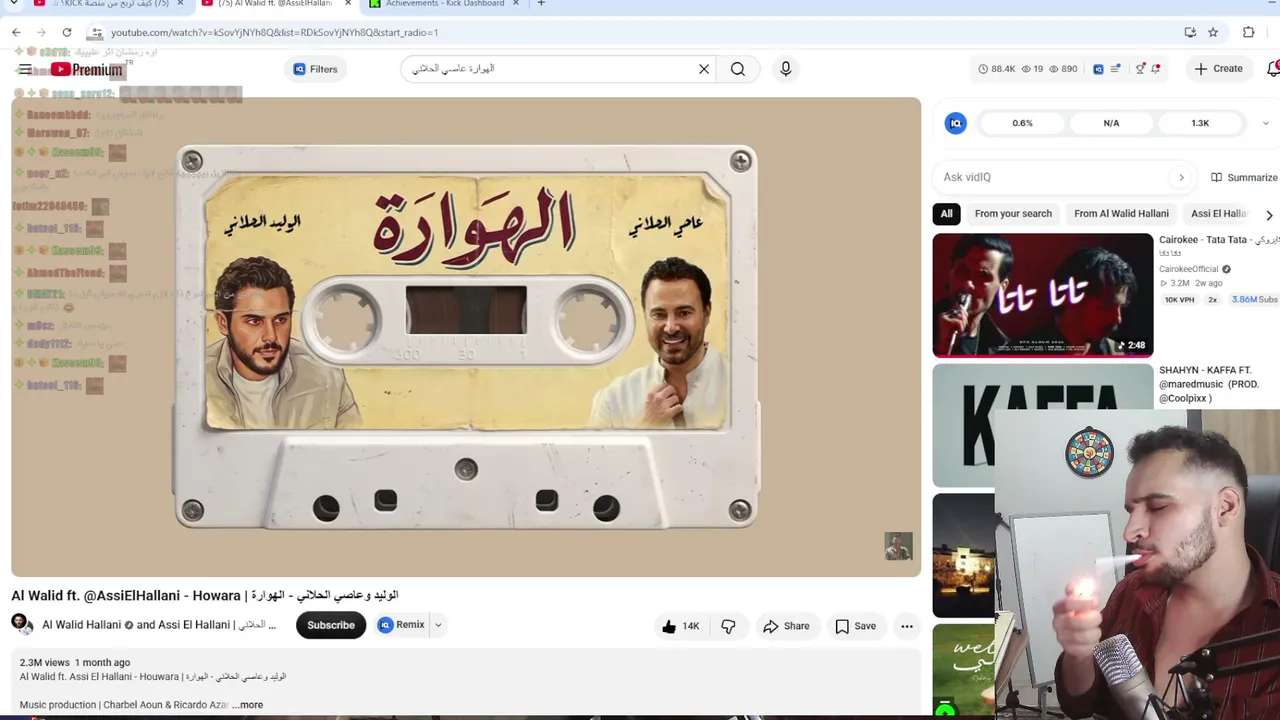Open the Cairokee Tata Tata video thumbnail
Viewport: 1280px width, 720px height.
pyautogui.click(x=1042, y=295)
